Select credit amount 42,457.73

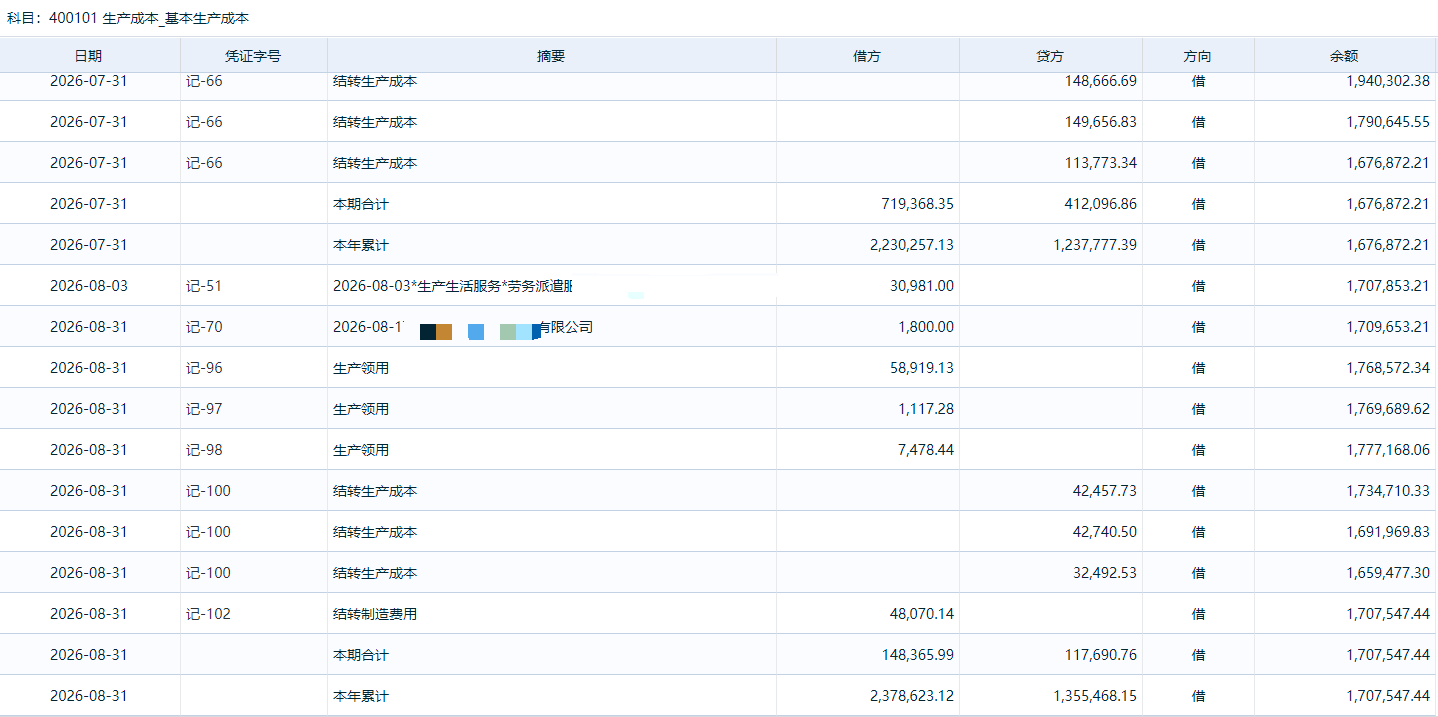click(x=1104, y=491)
